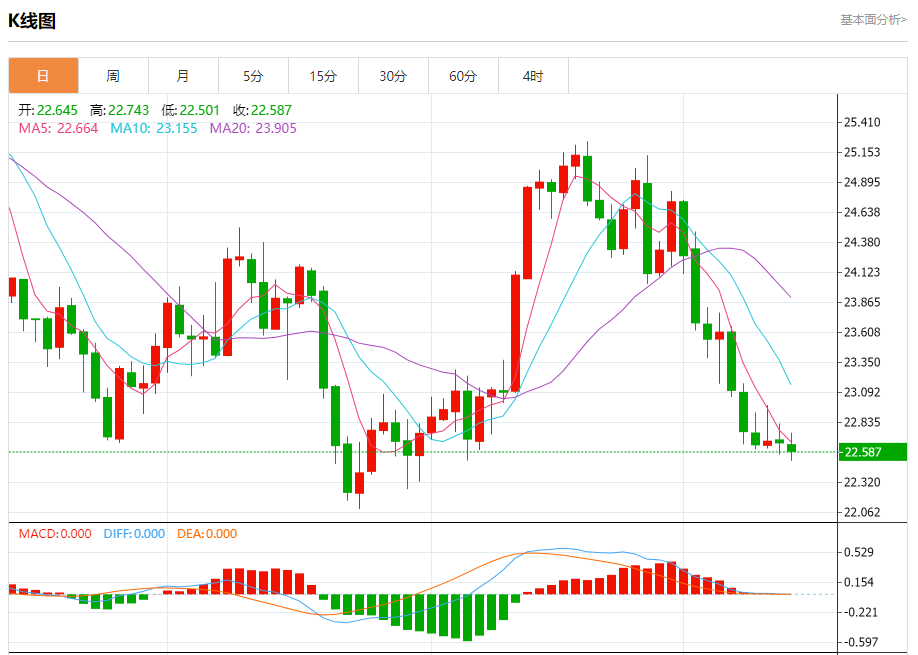Click the 低:22.501 low value
The width and height of the screenshot is (918, 655).
pos(190,110)
